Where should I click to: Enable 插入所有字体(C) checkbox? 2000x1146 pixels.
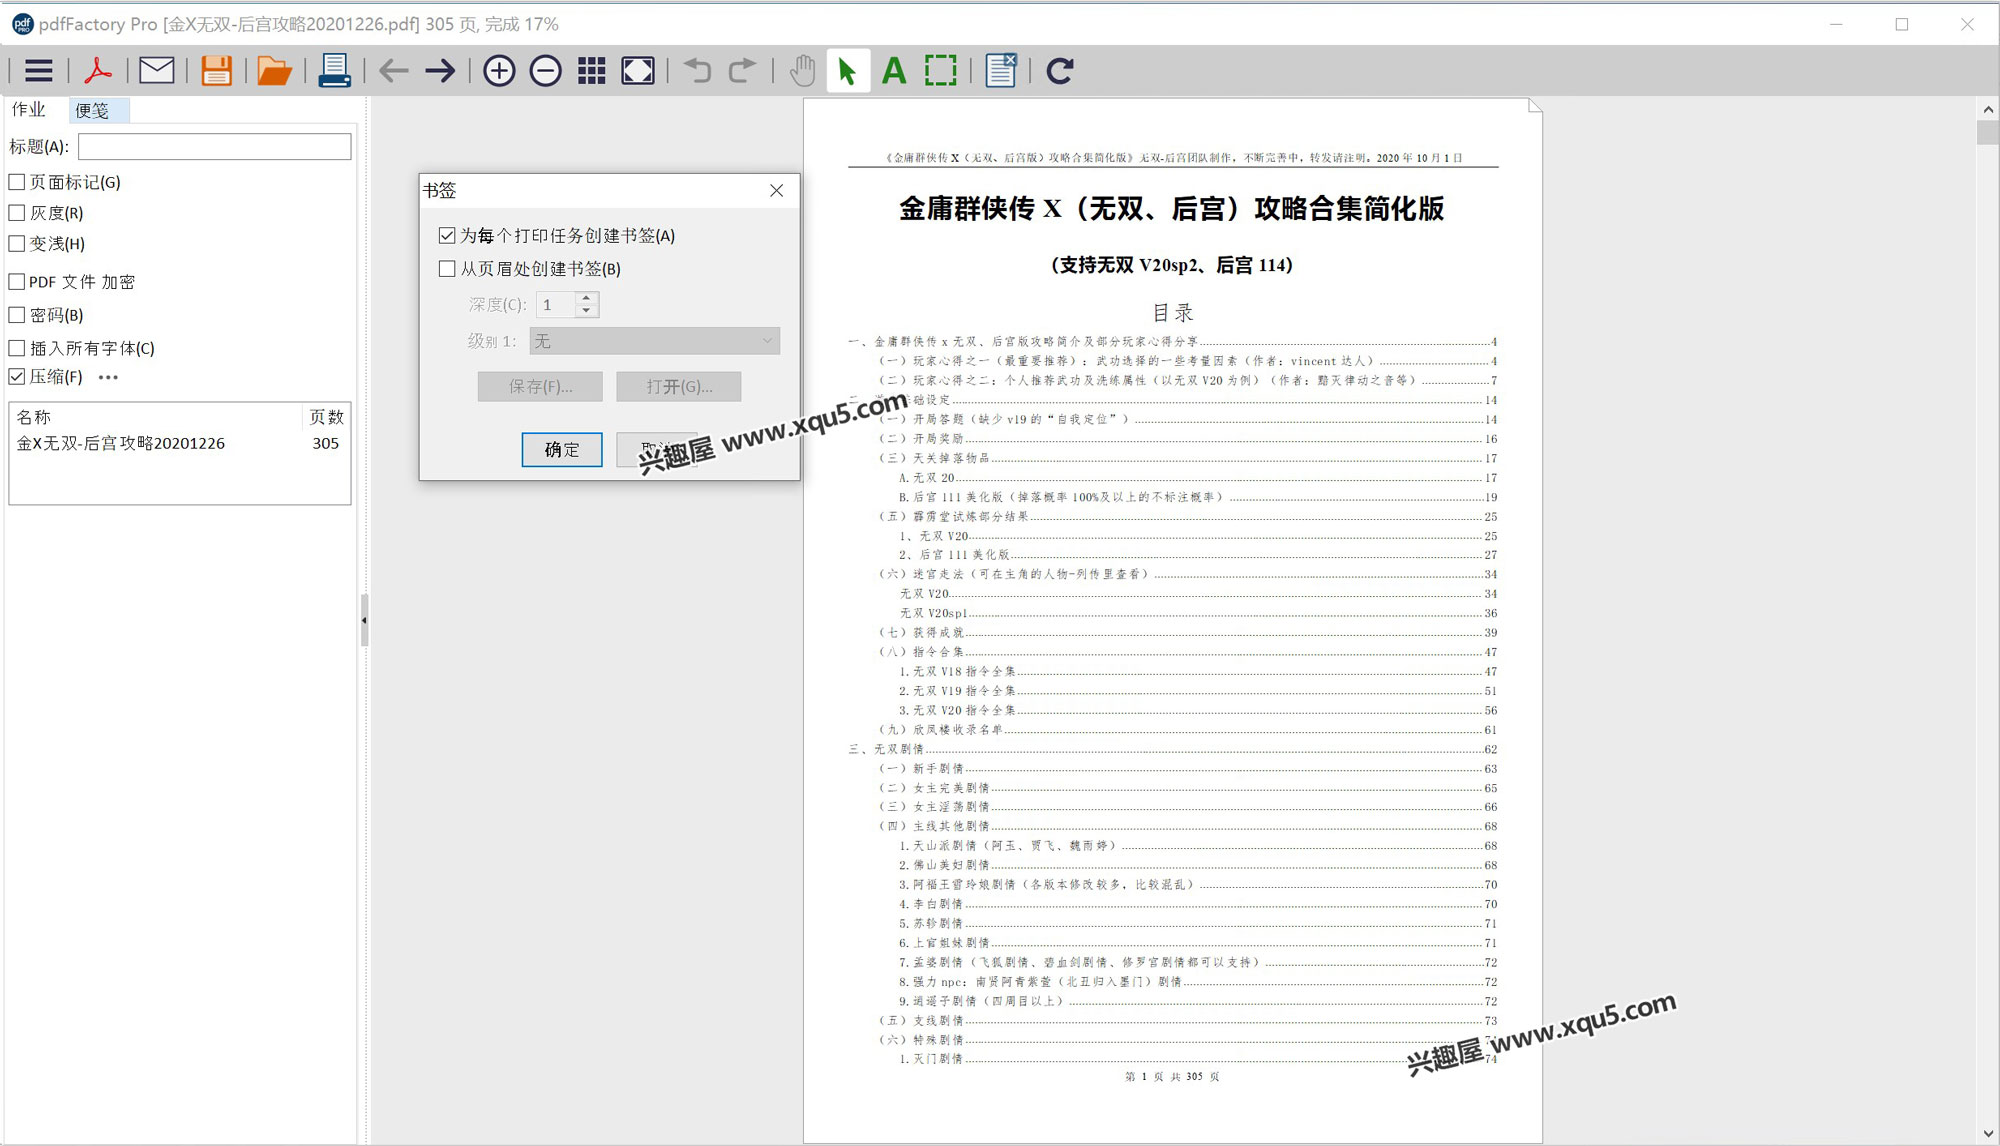pyautogui.click(x=17, y=348)
